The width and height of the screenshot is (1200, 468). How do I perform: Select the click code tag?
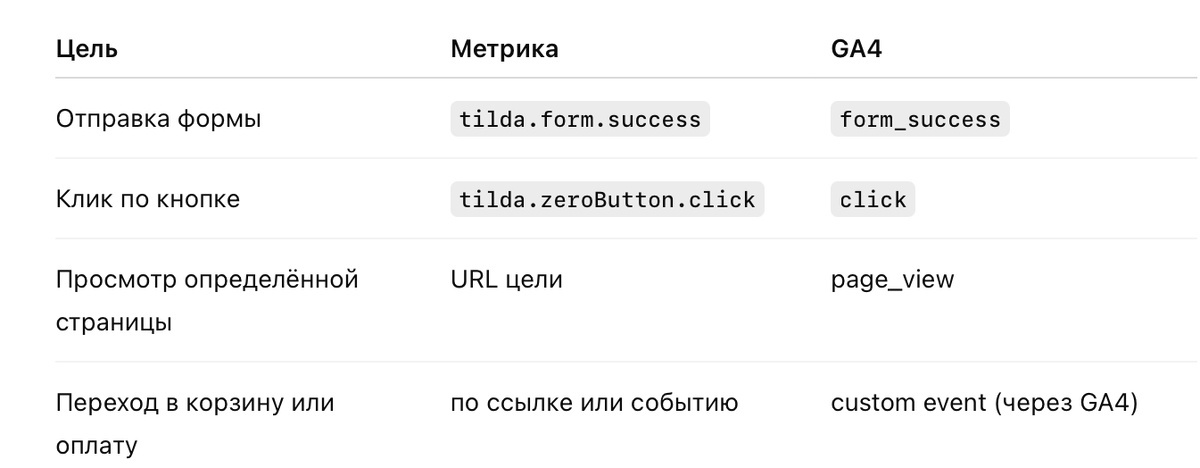coord(873,199)
